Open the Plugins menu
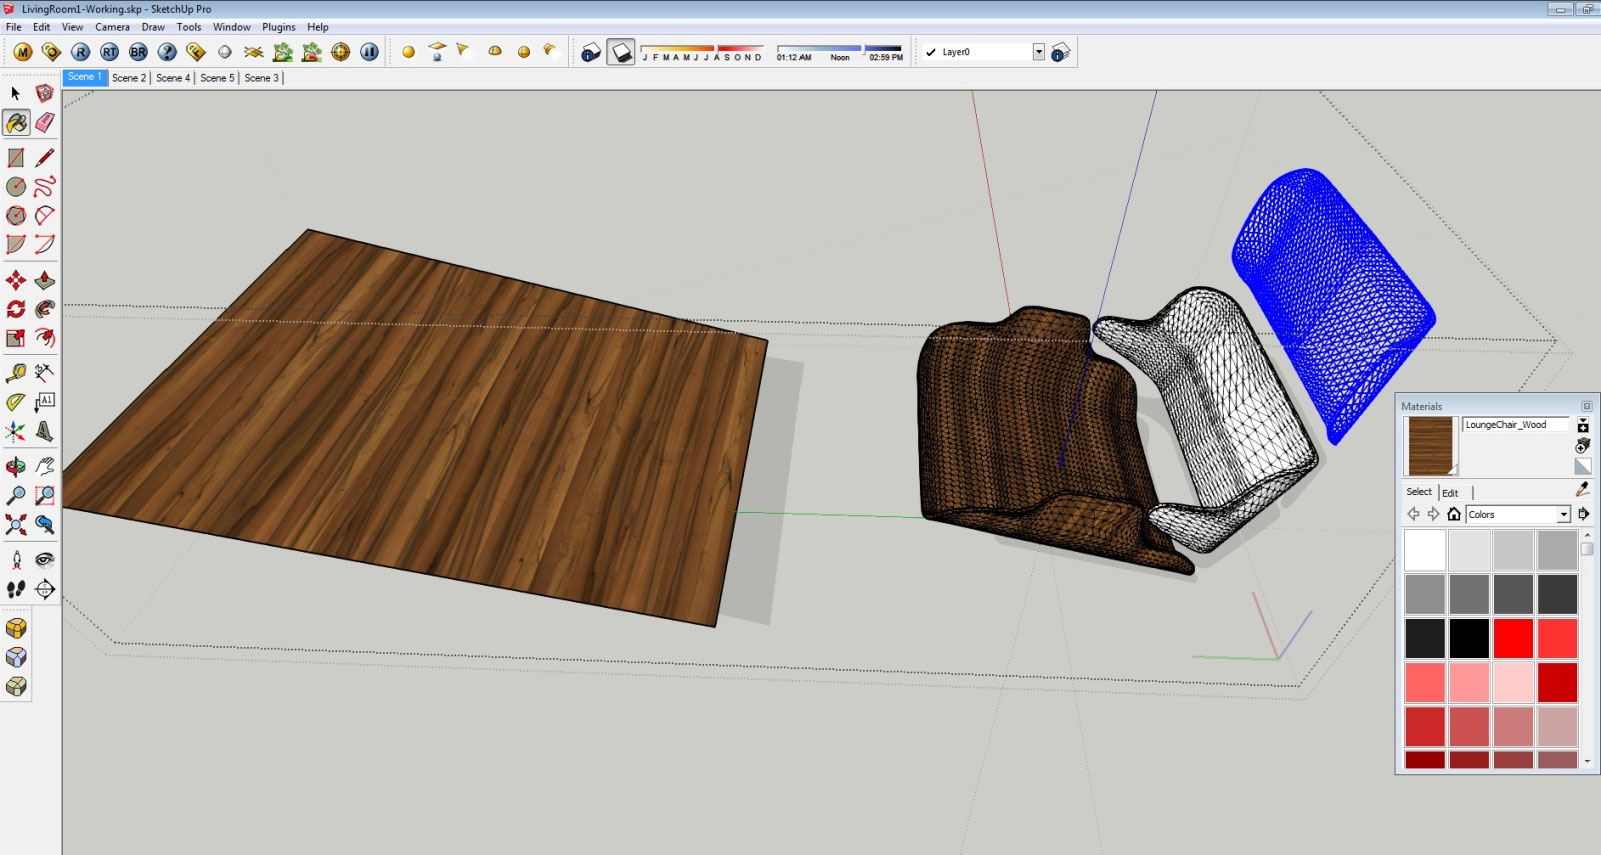 pyautogui.click(x=278, y=27)
